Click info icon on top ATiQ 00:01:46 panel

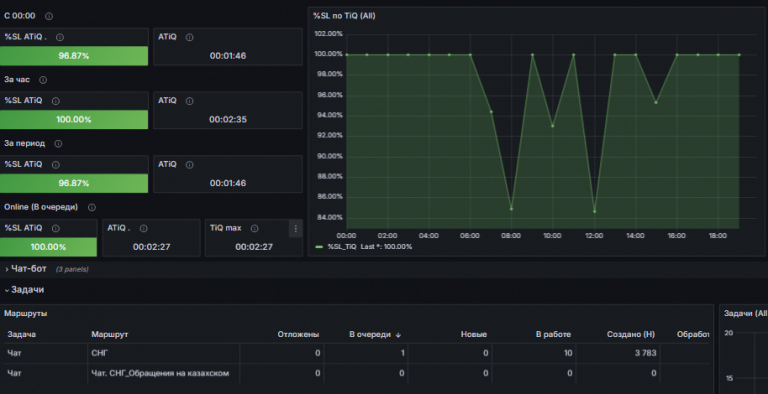pos(190,37)
